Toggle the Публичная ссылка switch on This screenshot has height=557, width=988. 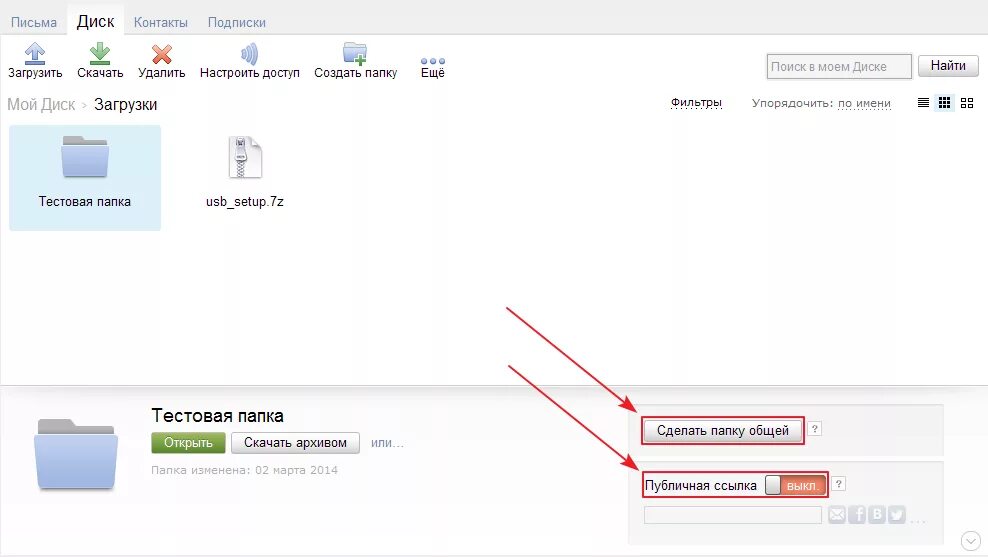(x=795, y=485)
